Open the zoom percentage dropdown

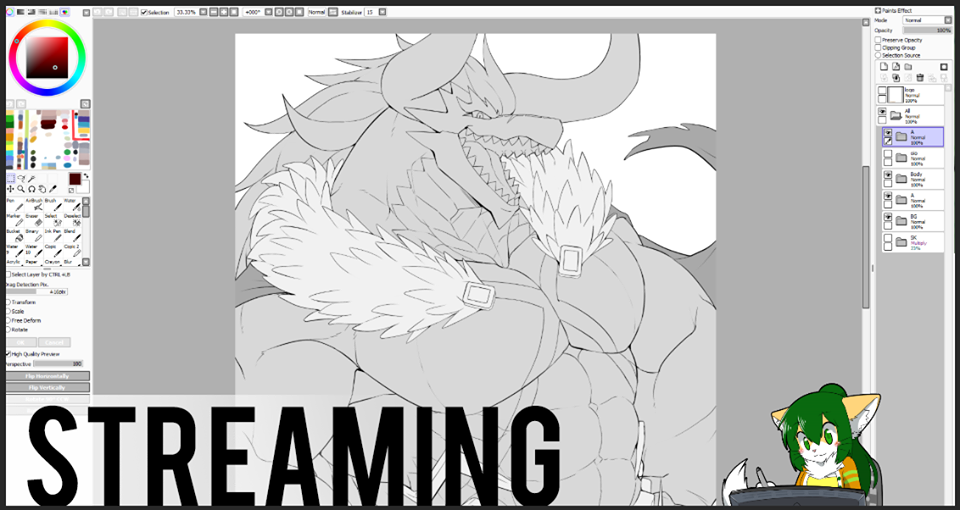coord(203,12)
